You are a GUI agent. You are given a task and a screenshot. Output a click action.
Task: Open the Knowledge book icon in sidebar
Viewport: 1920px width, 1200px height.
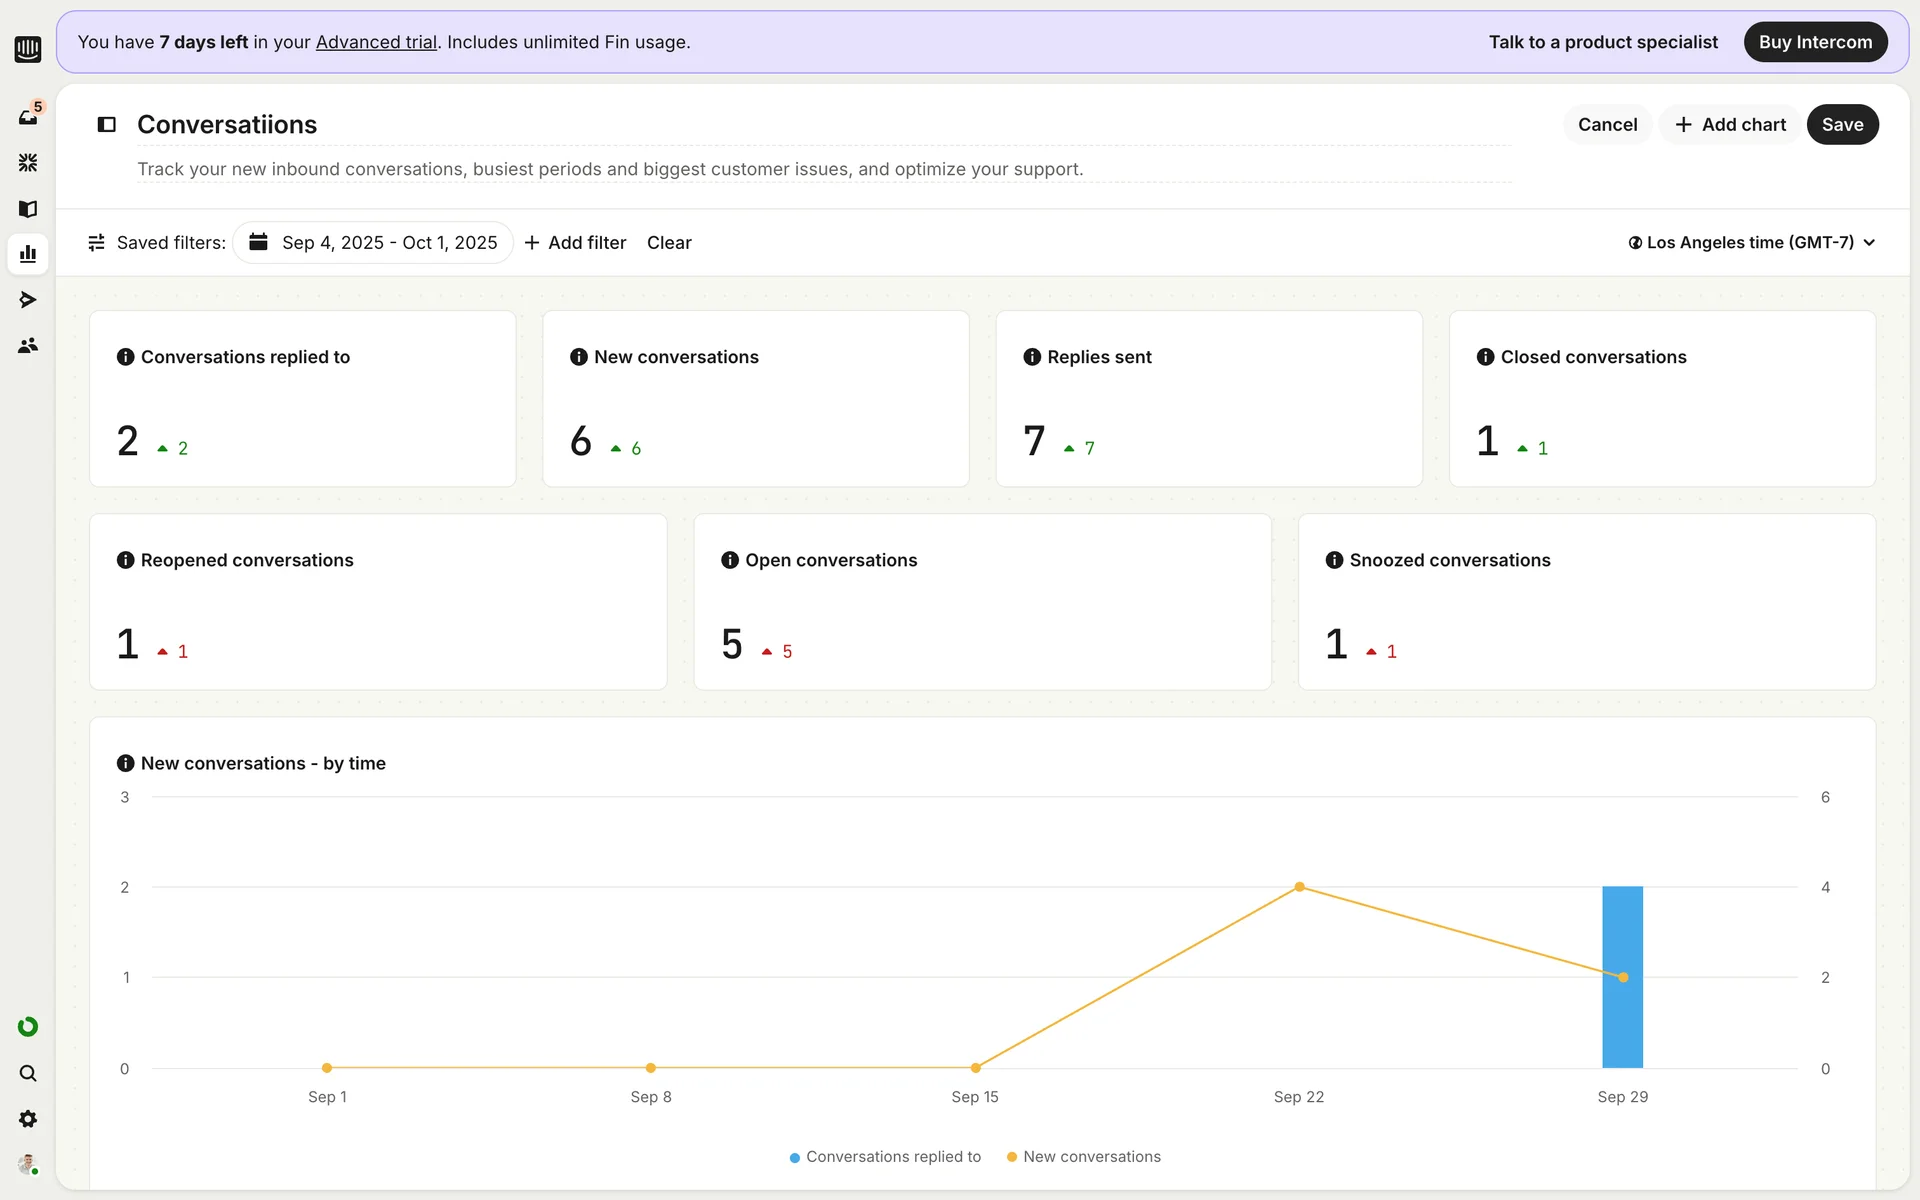tap(28, 208)
